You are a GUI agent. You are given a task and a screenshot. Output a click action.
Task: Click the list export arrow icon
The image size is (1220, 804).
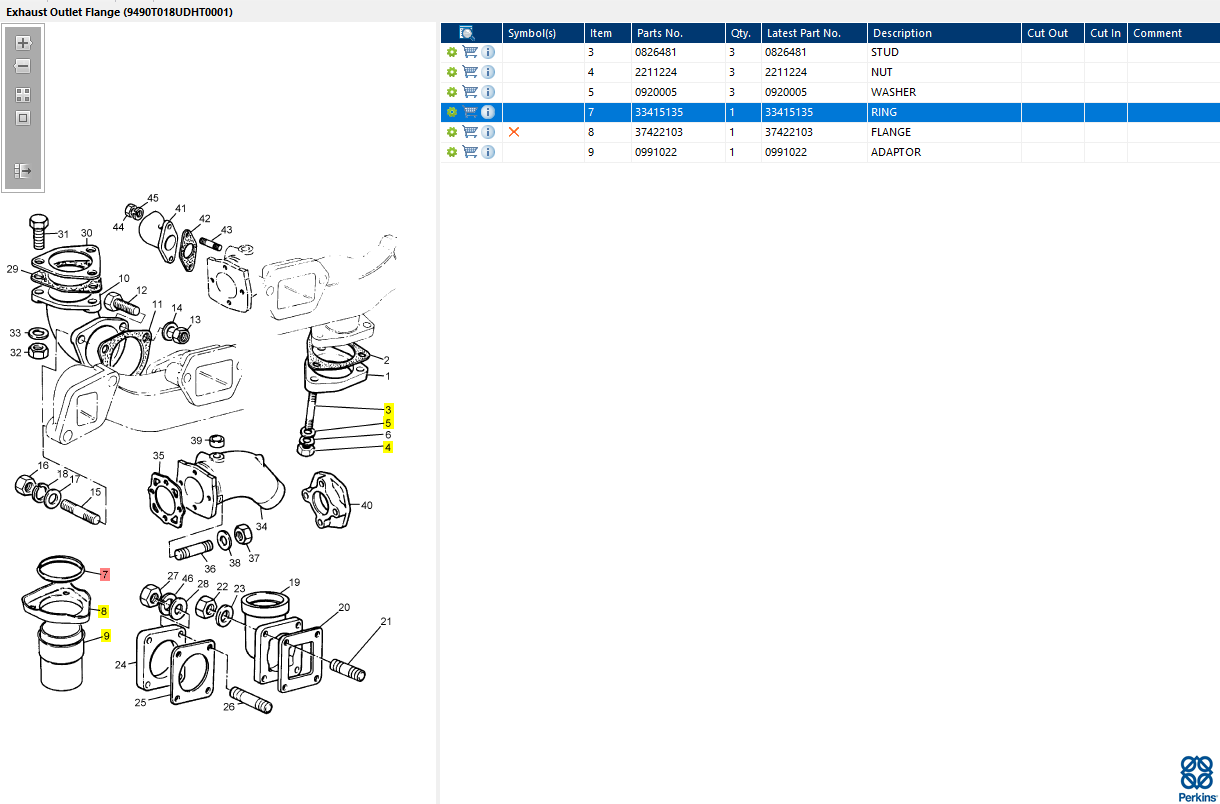23,172
